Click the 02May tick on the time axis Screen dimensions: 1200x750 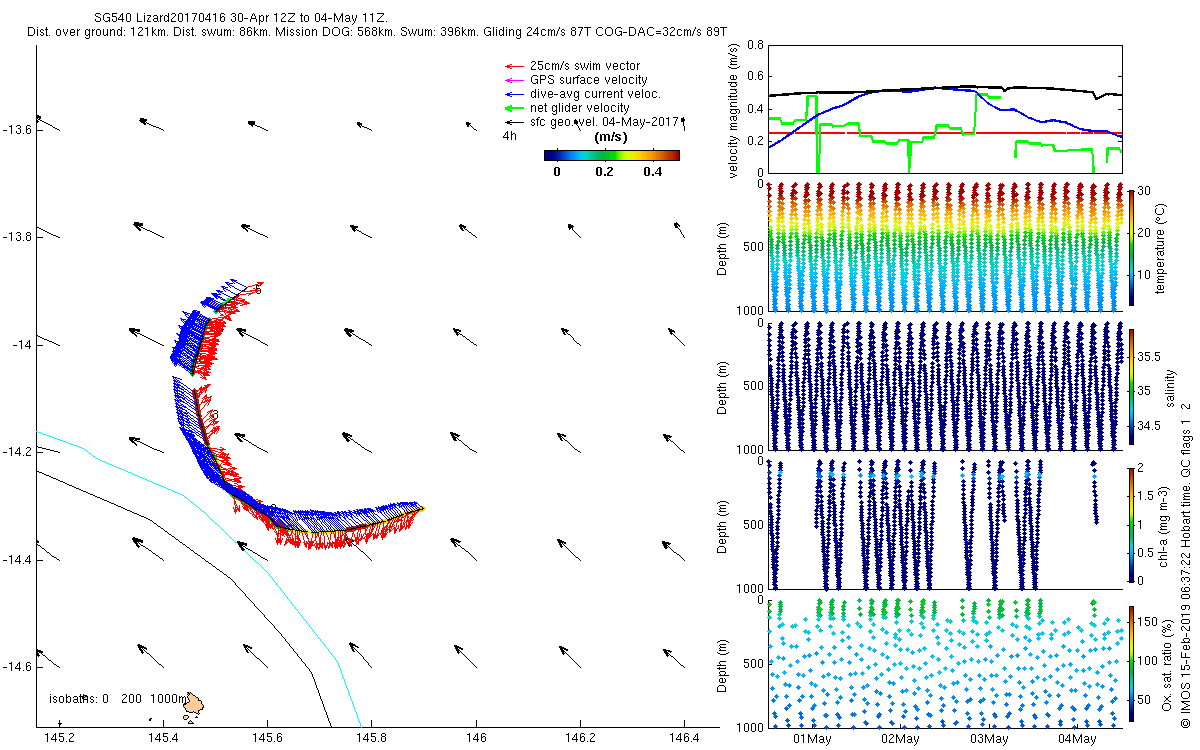(x=900, y=739)
